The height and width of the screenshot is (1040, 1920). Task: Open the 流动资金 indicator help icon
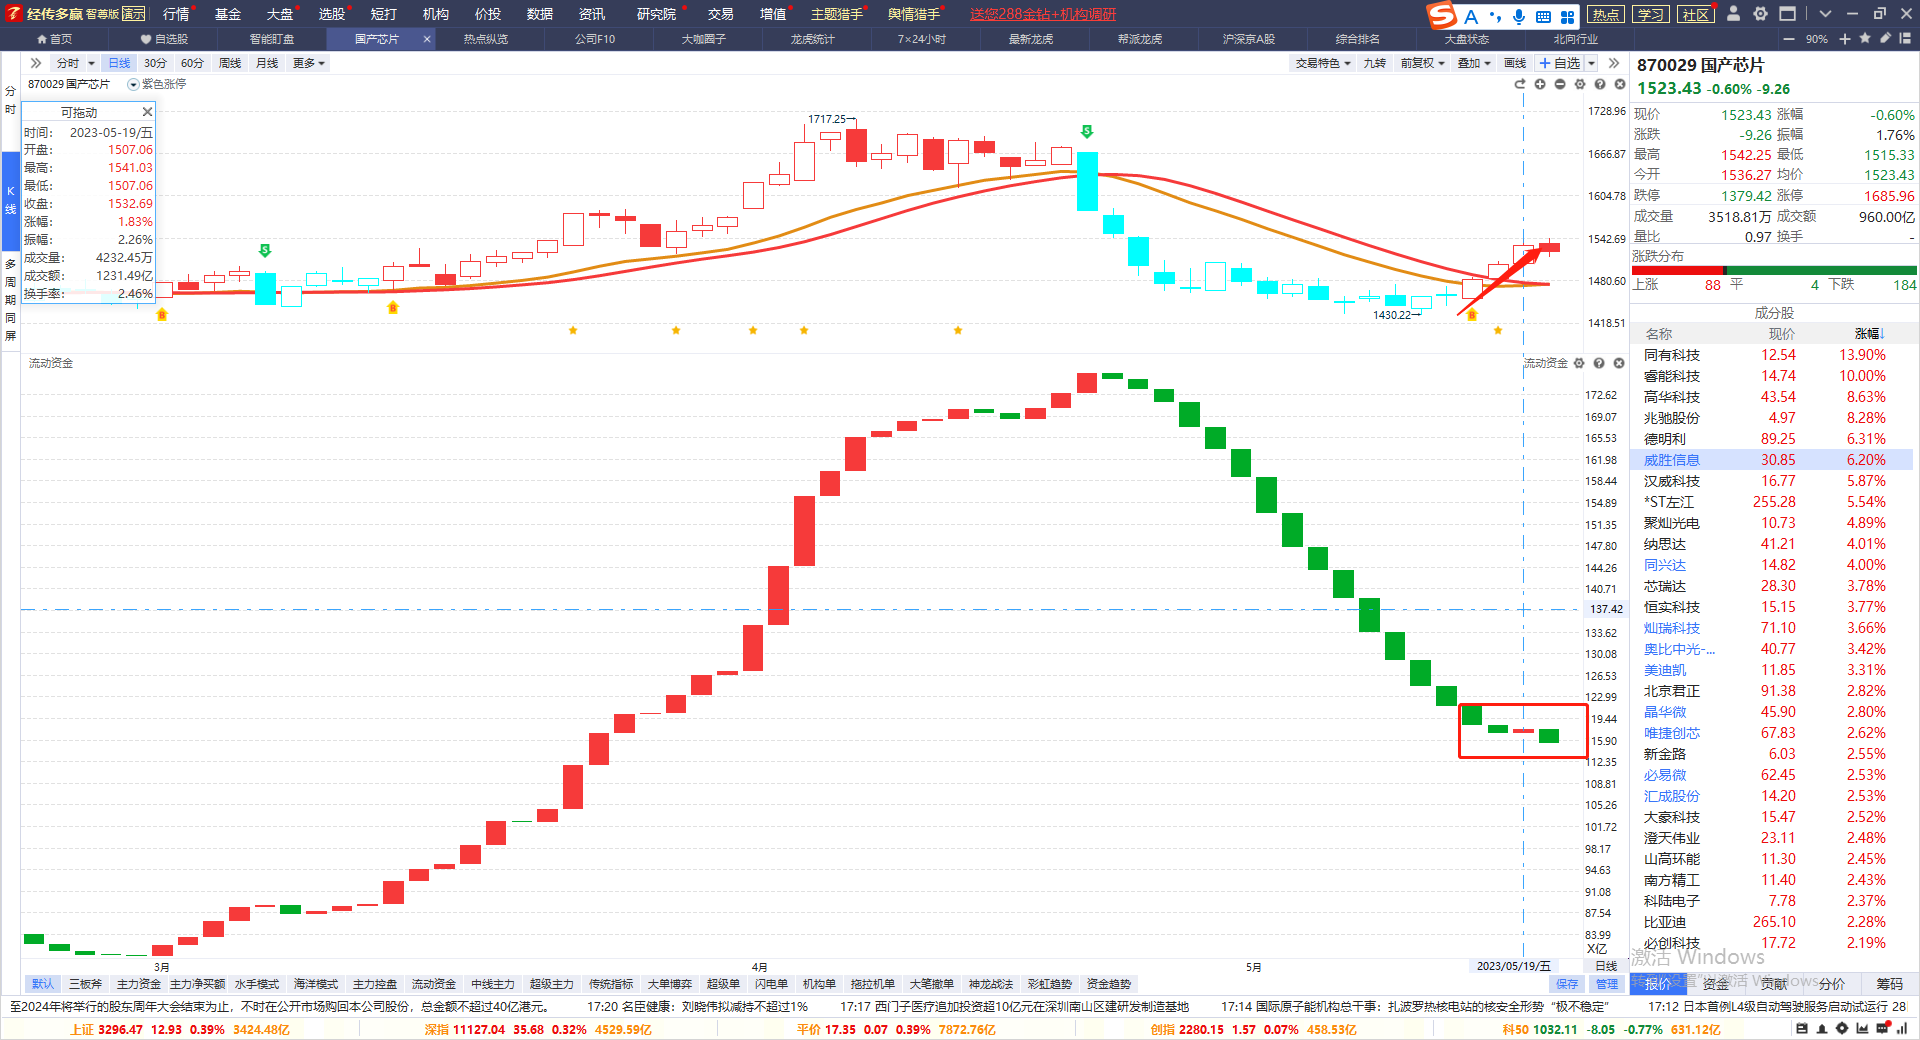point(1599,363)
